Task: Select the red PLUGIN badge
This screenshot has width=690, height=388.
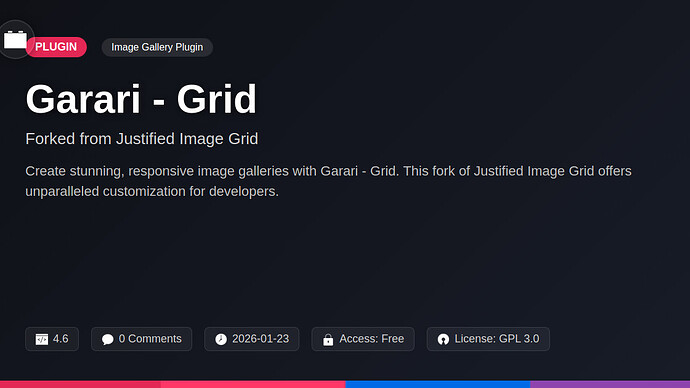Action: [x=56, y=47]
